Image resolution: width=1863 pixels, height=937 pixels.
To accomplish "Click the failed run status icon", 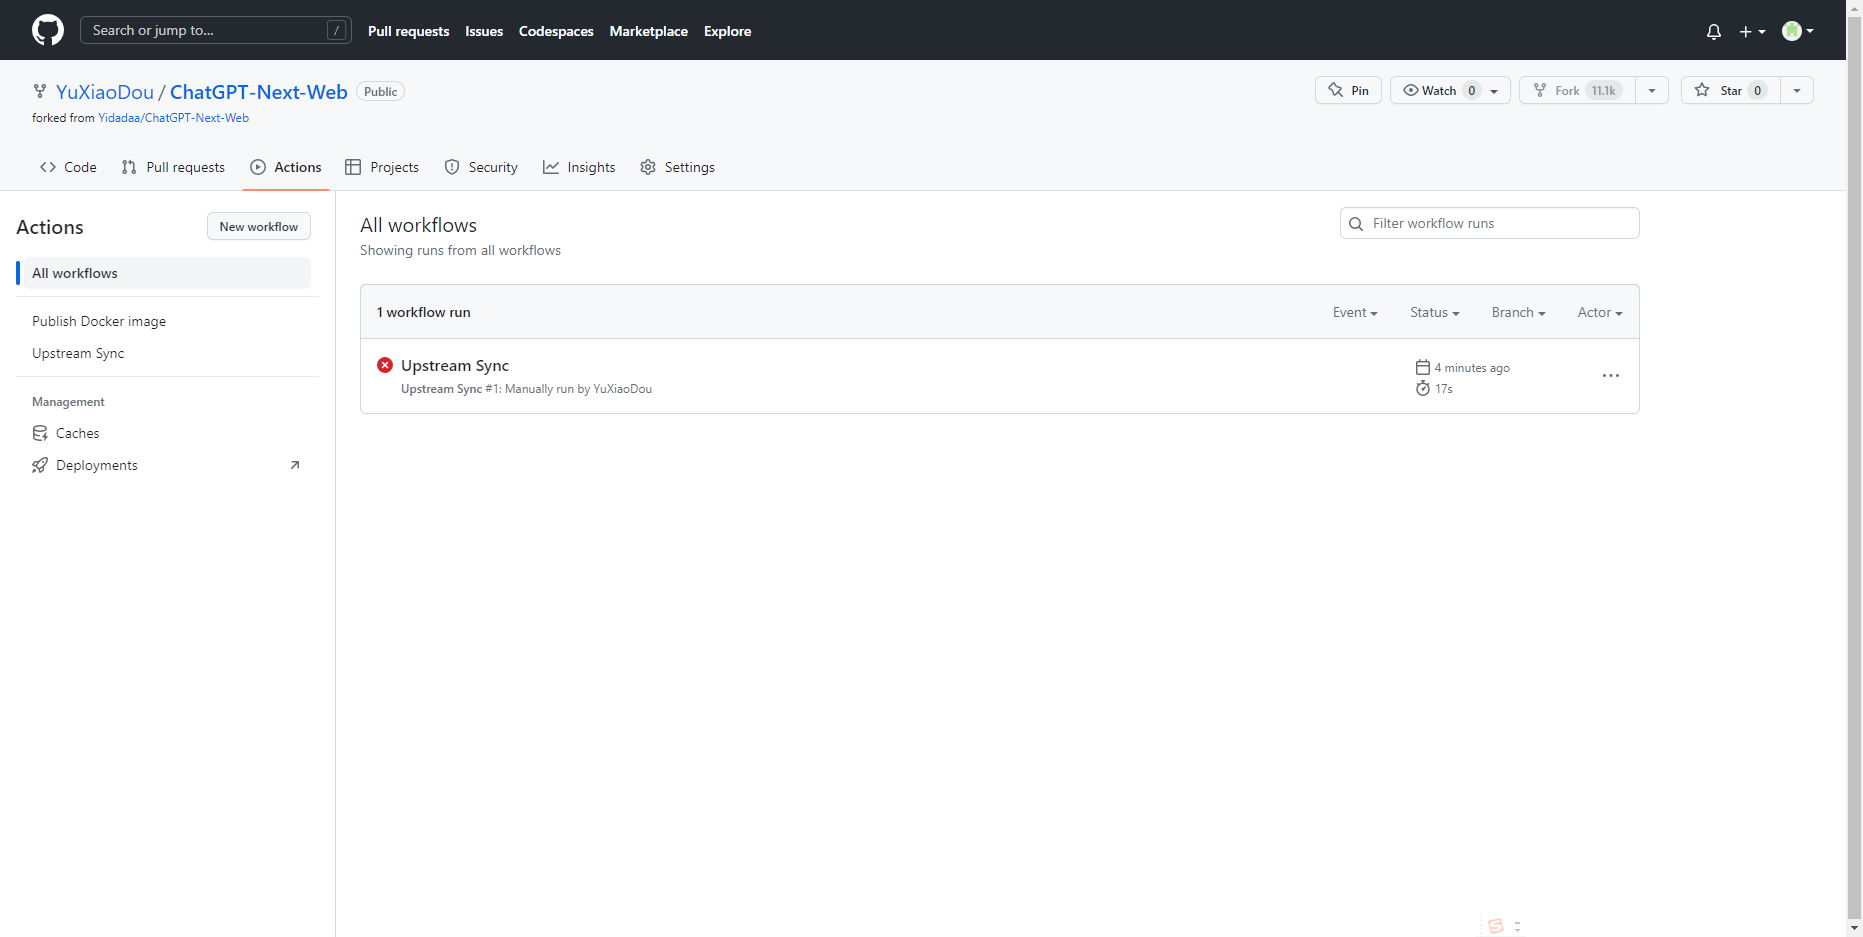I will 385,365.
